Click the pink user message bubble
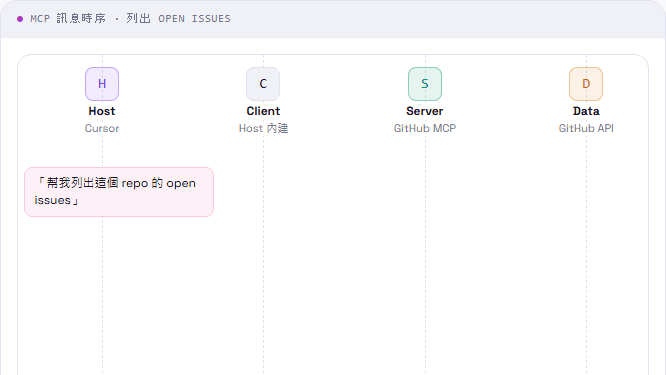The image size is (666, 375). [119, 192]
